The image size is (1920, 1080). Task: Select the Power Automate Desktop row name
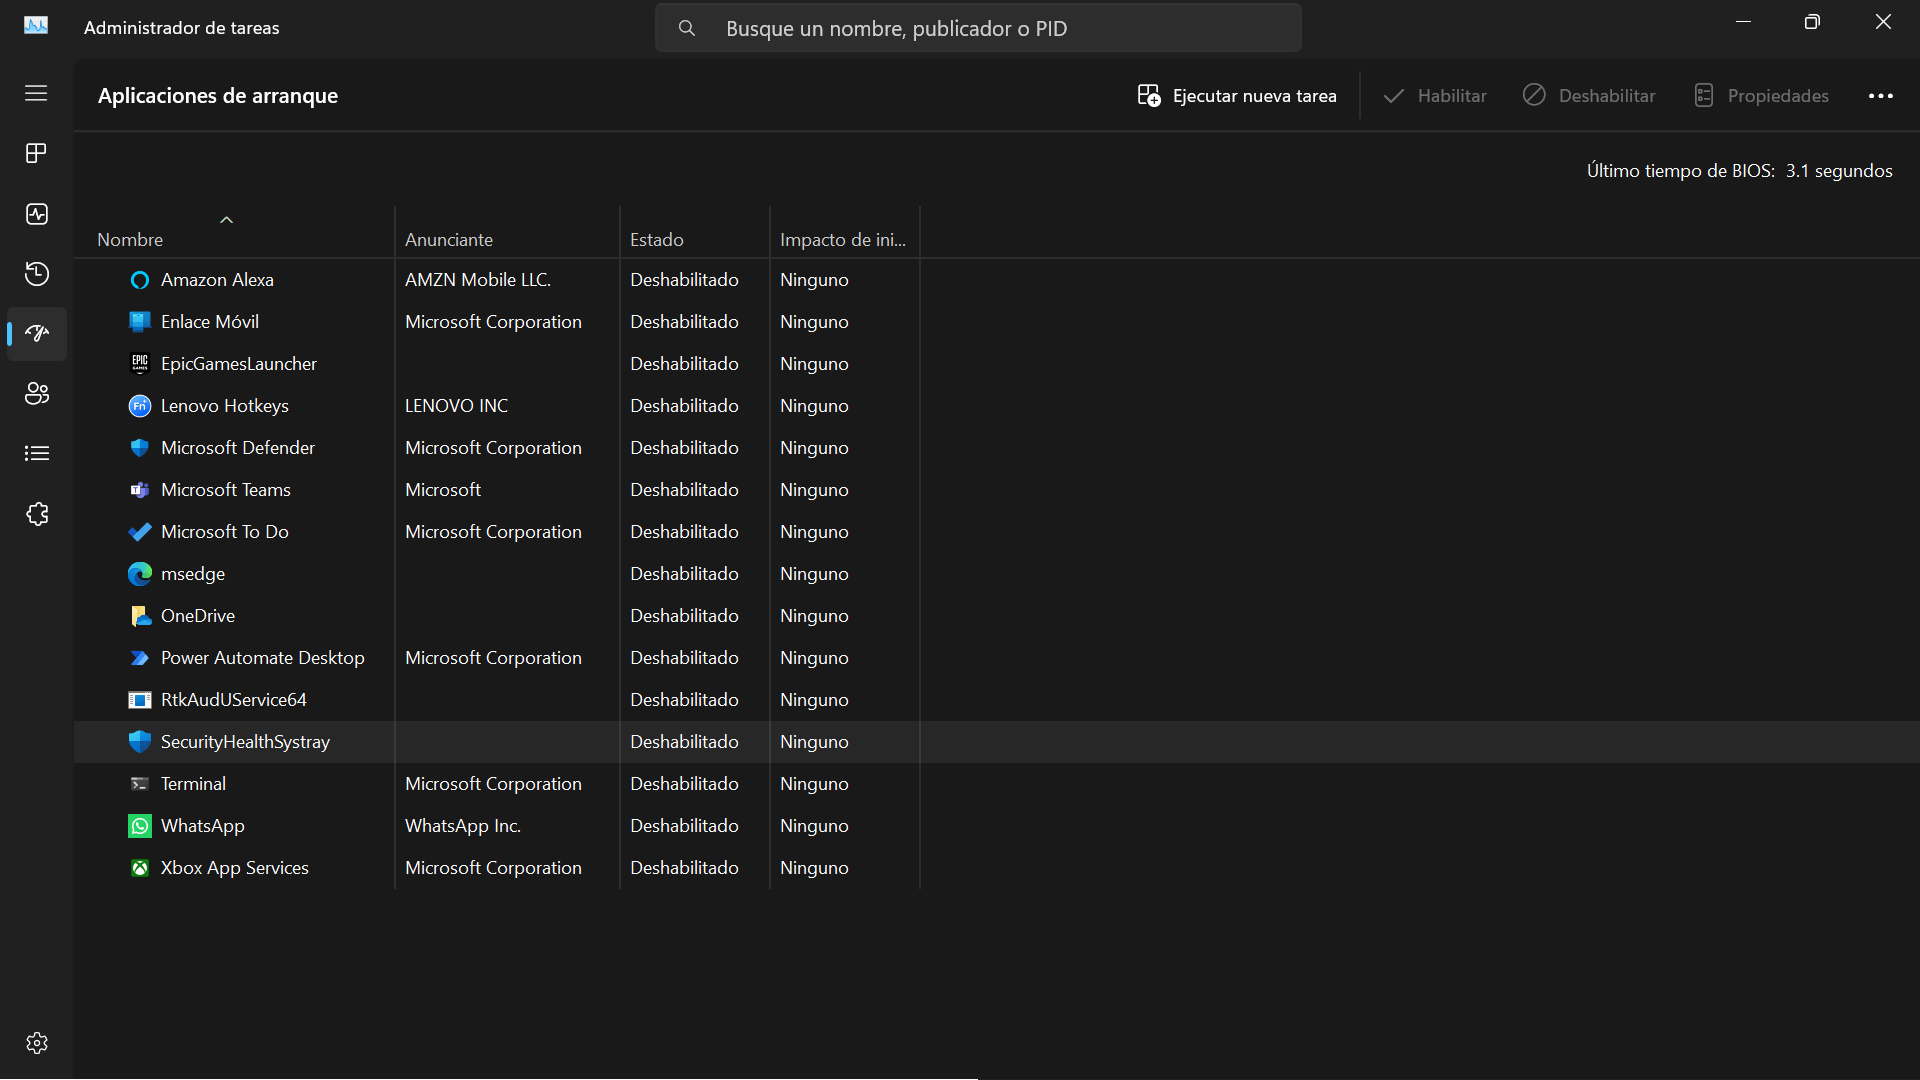tap(263, 658)
